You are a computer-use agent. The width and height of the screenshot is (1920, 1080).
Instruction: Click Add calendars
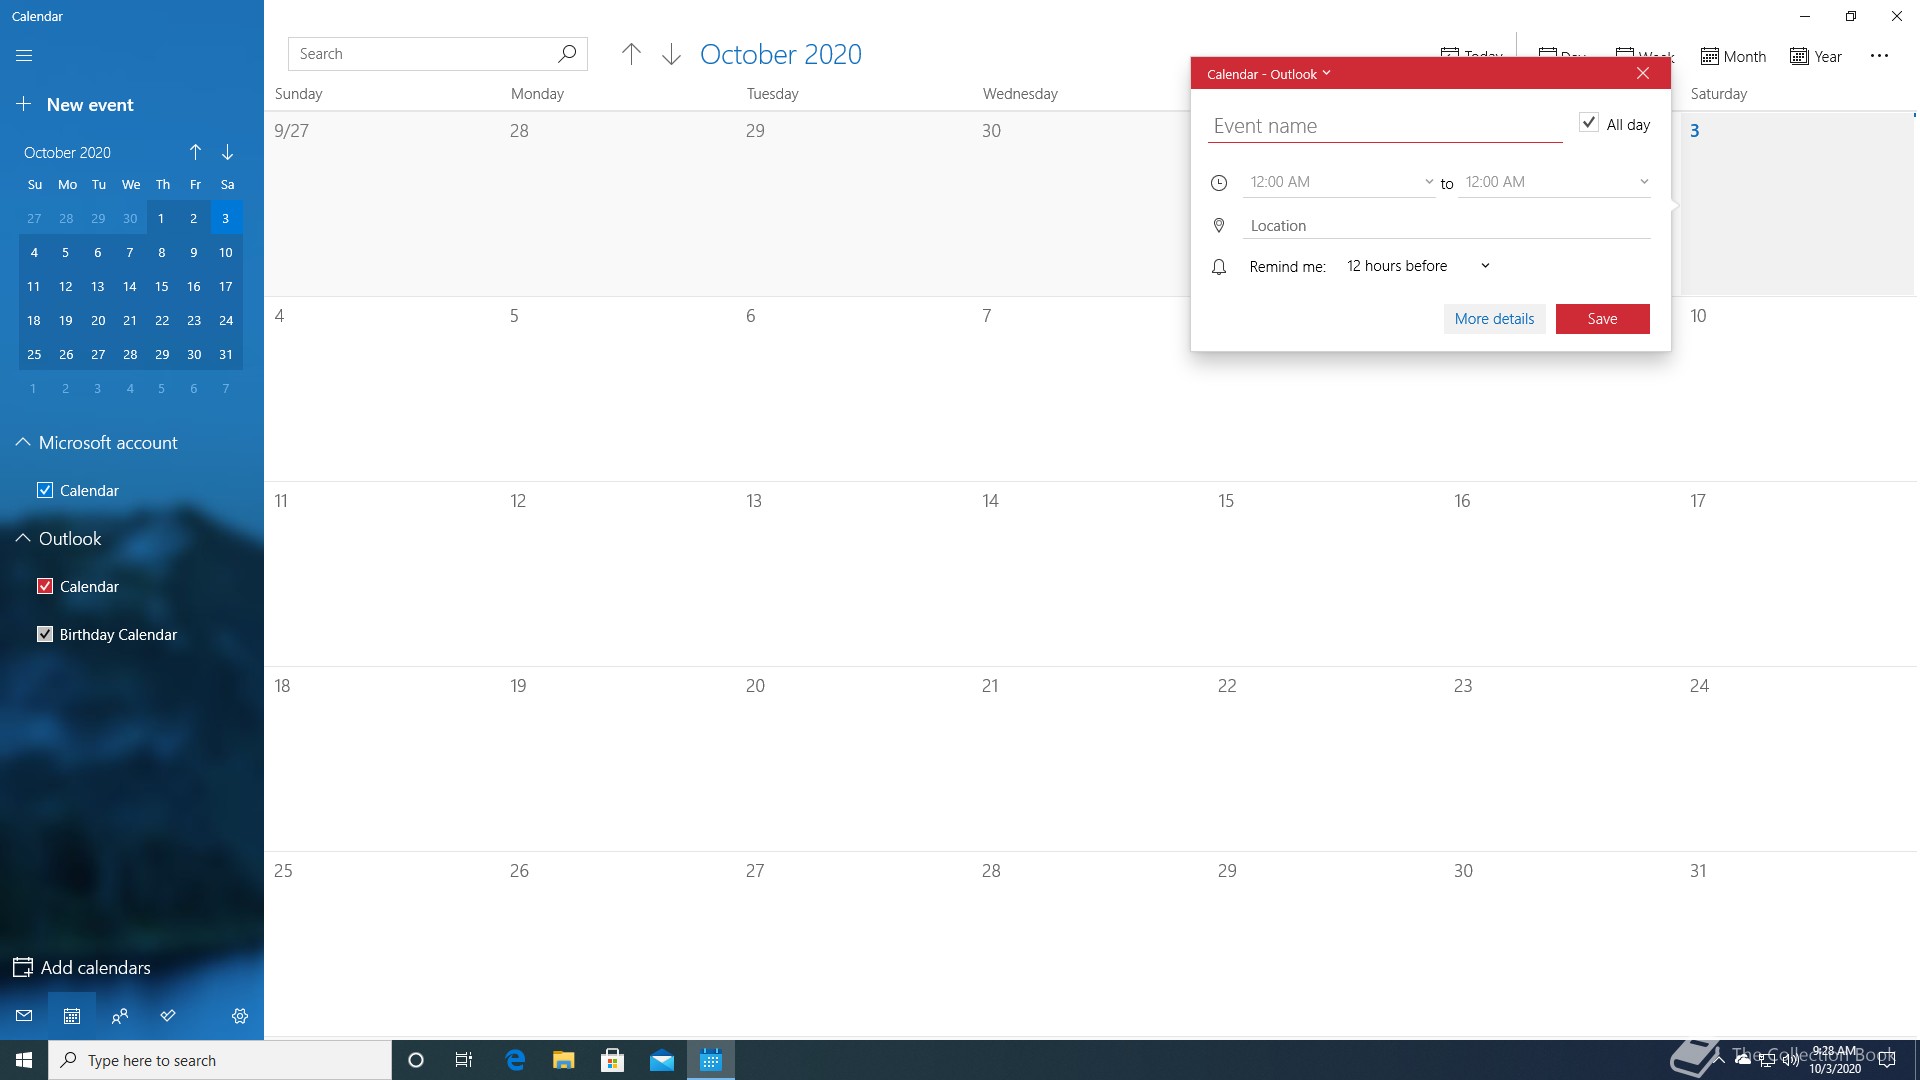coord(82,968)
